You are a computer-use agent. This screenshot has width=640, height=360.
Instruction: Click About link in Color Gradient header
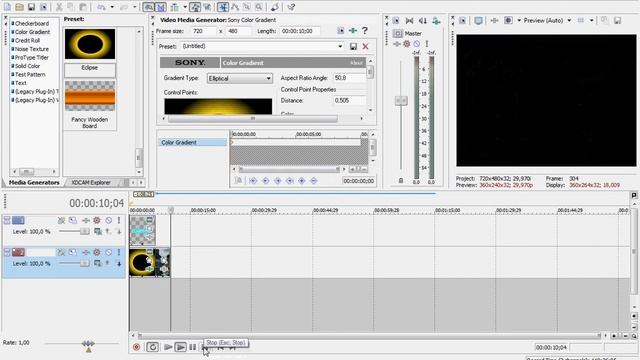pos(356,63)
